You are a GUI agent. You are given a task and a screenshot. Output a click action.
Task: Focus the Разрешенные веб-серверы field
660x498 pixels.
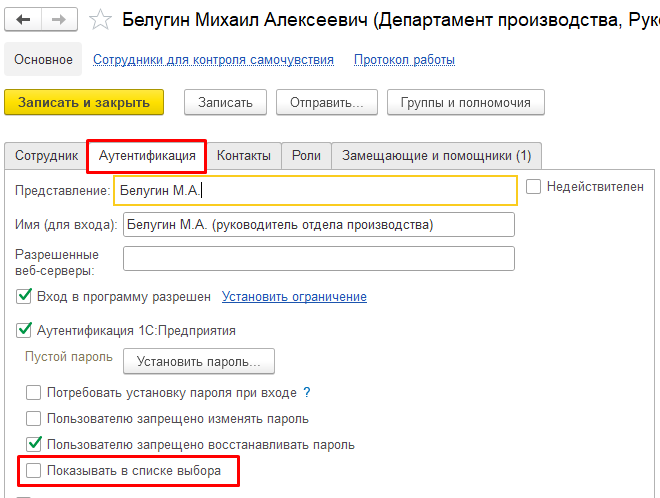pyautogui.click(x=319, y=258)
